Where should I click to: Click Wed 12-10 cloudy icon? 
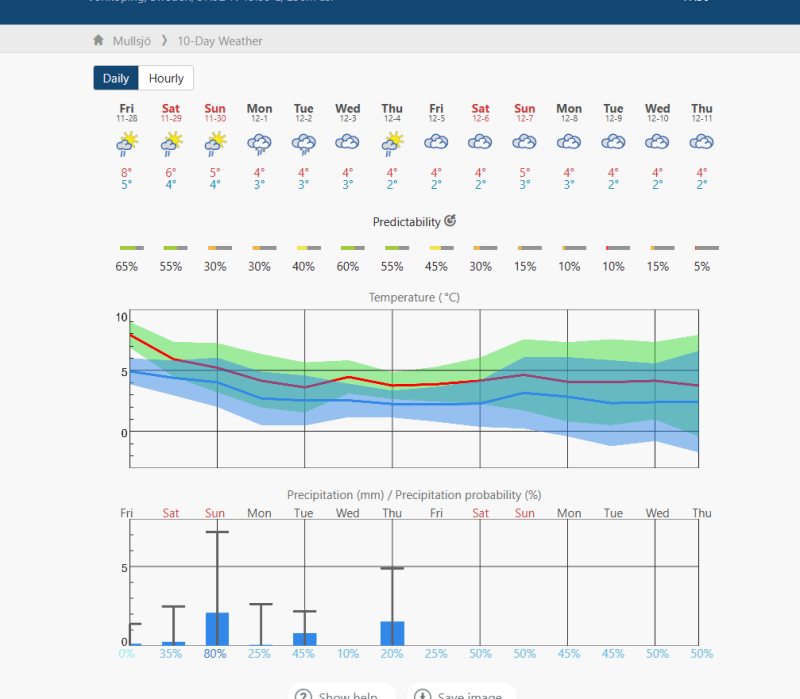[x=657, y=142]
